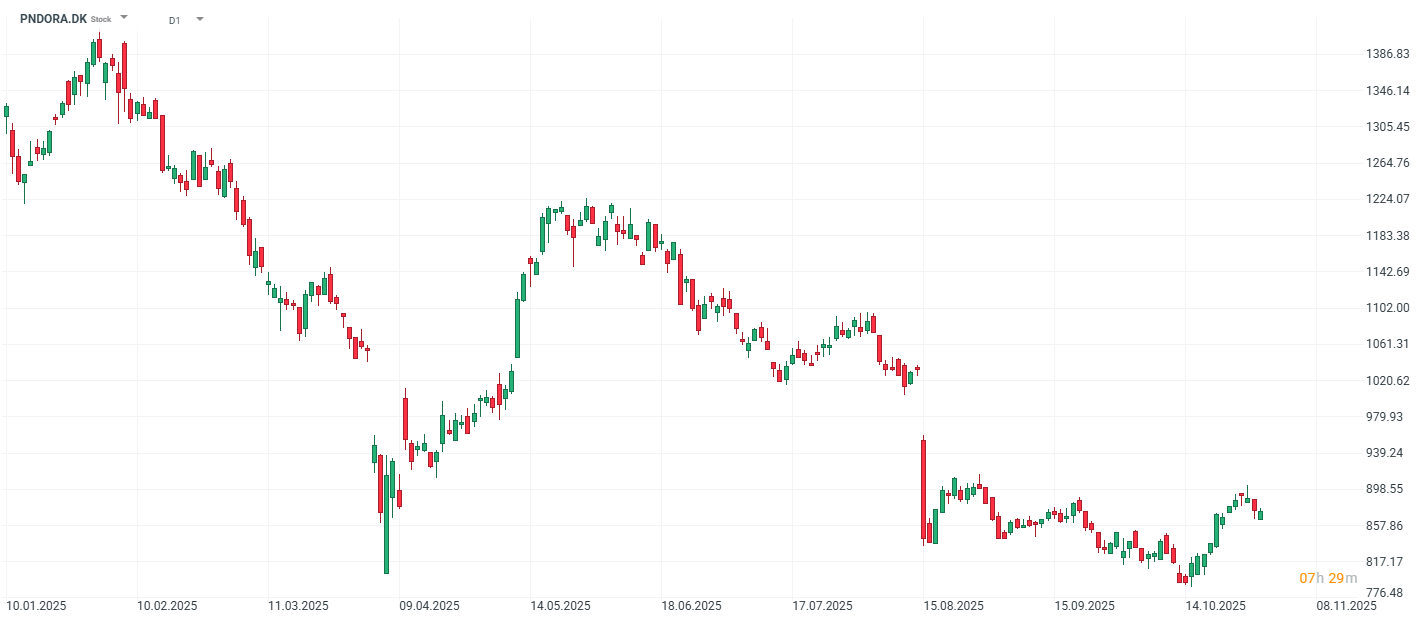Click the PNDORA.DK ticker name

coord(53,18)
